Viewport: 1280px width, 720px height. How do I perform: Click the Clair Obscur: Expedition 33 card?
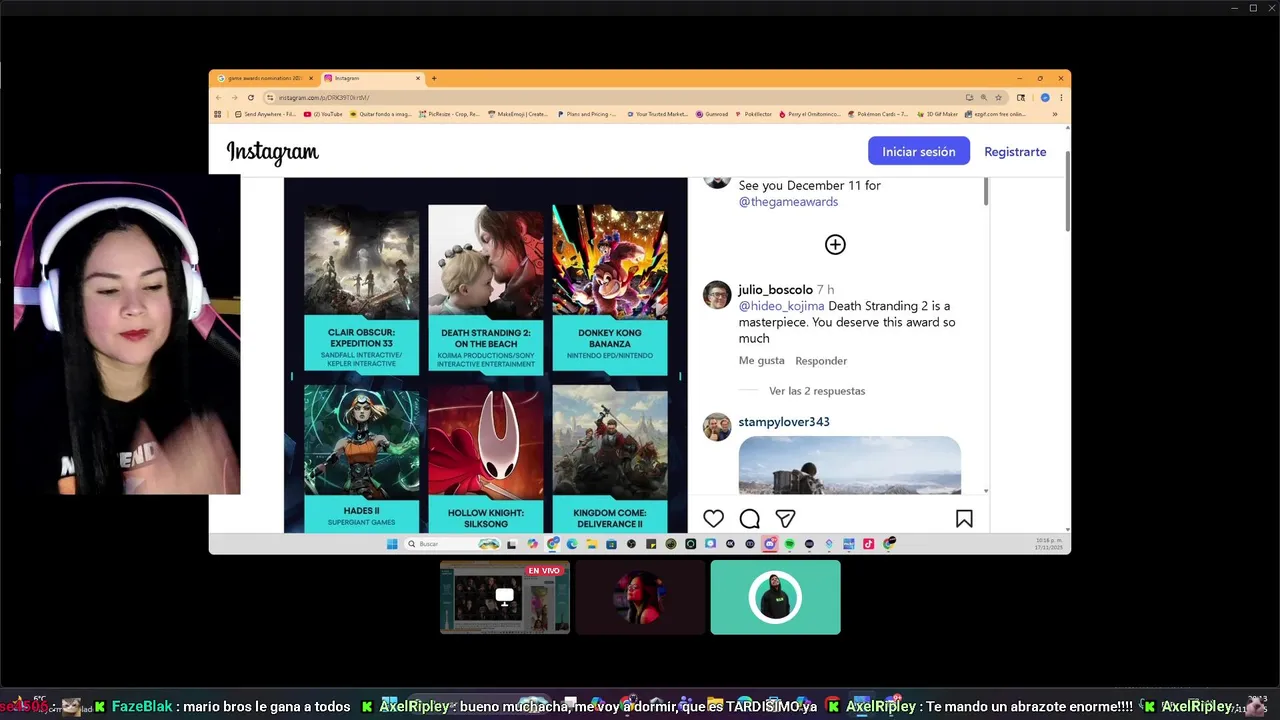point(361,290)
